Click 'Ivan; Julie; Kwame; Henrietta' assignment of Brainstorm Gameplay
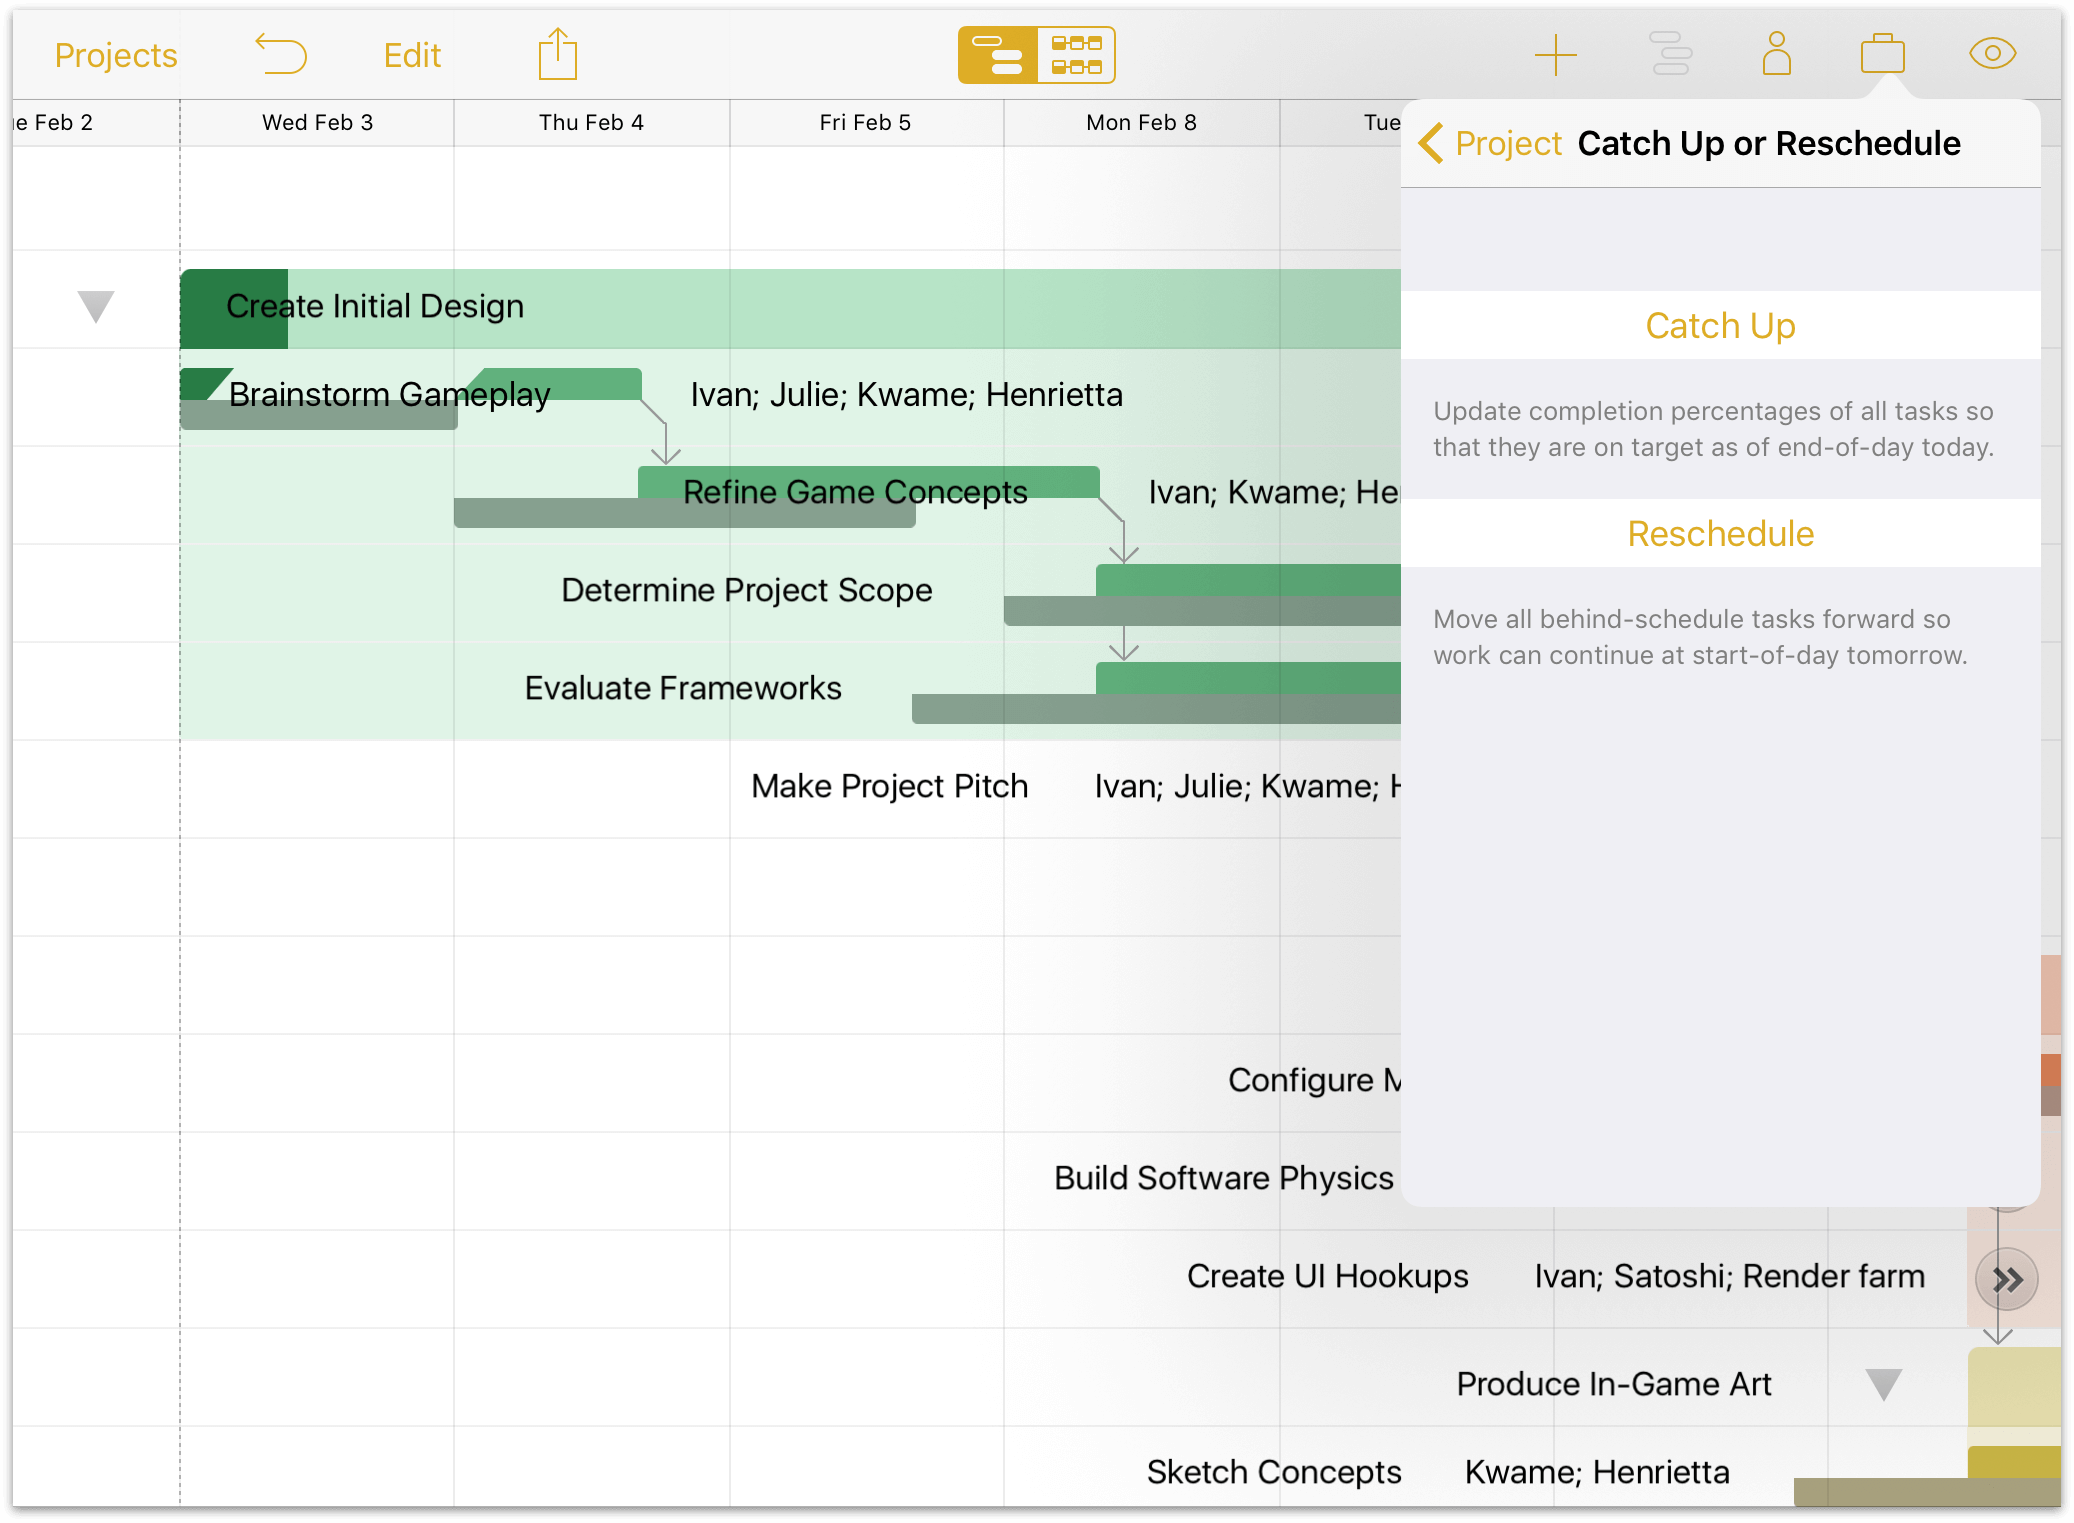This screenshot has width=2074, height=1523. pyautogui.click(x=906, y=394)
